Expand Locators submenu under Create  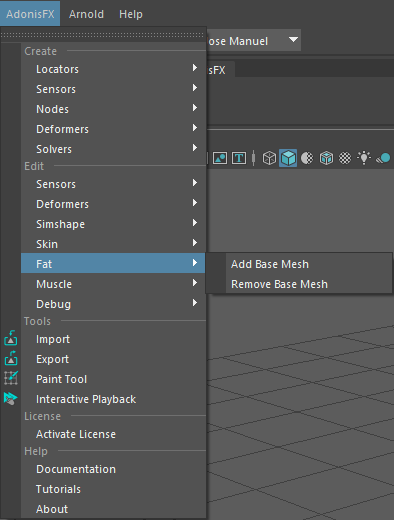click(x=113, y=69)
